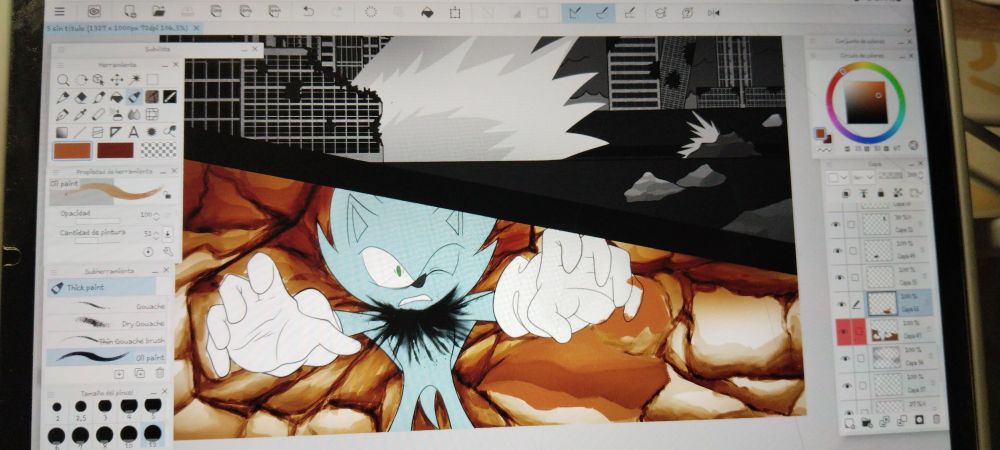
Task: Select the Eraser tool in tool palette
Action: [x=81, y=97]
